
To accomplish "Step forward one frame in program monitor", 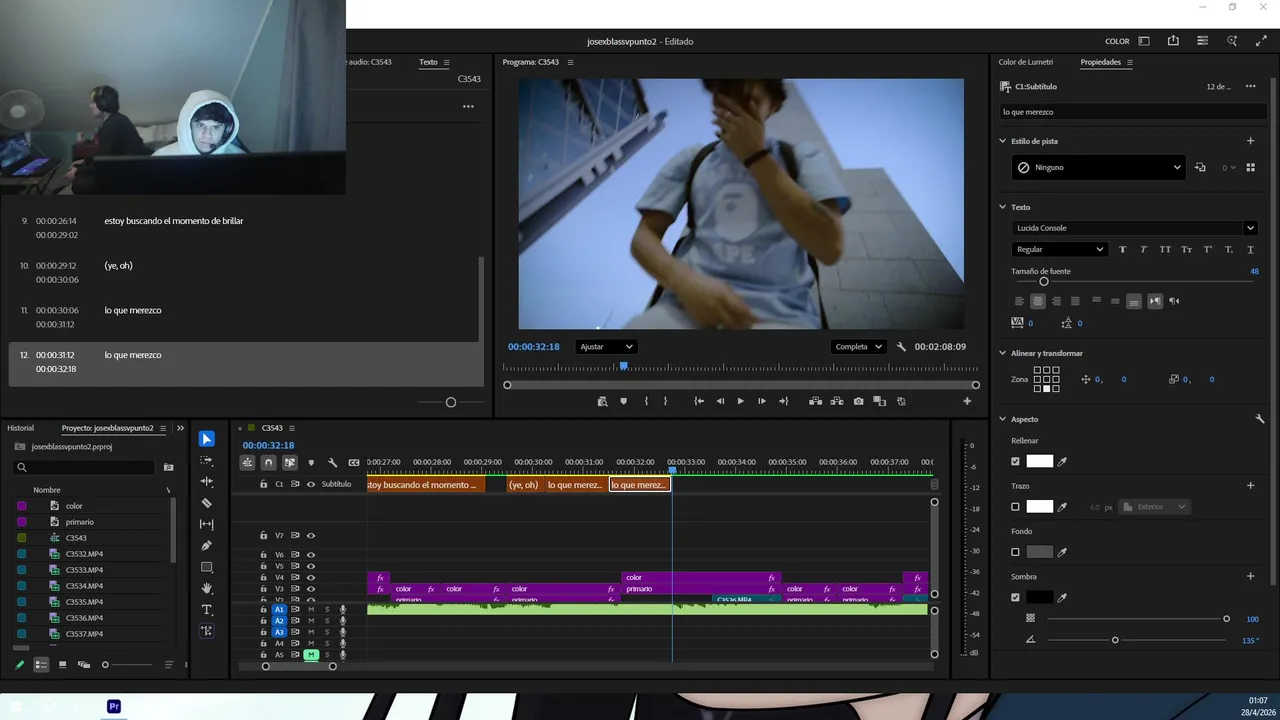I will (761, 401).
